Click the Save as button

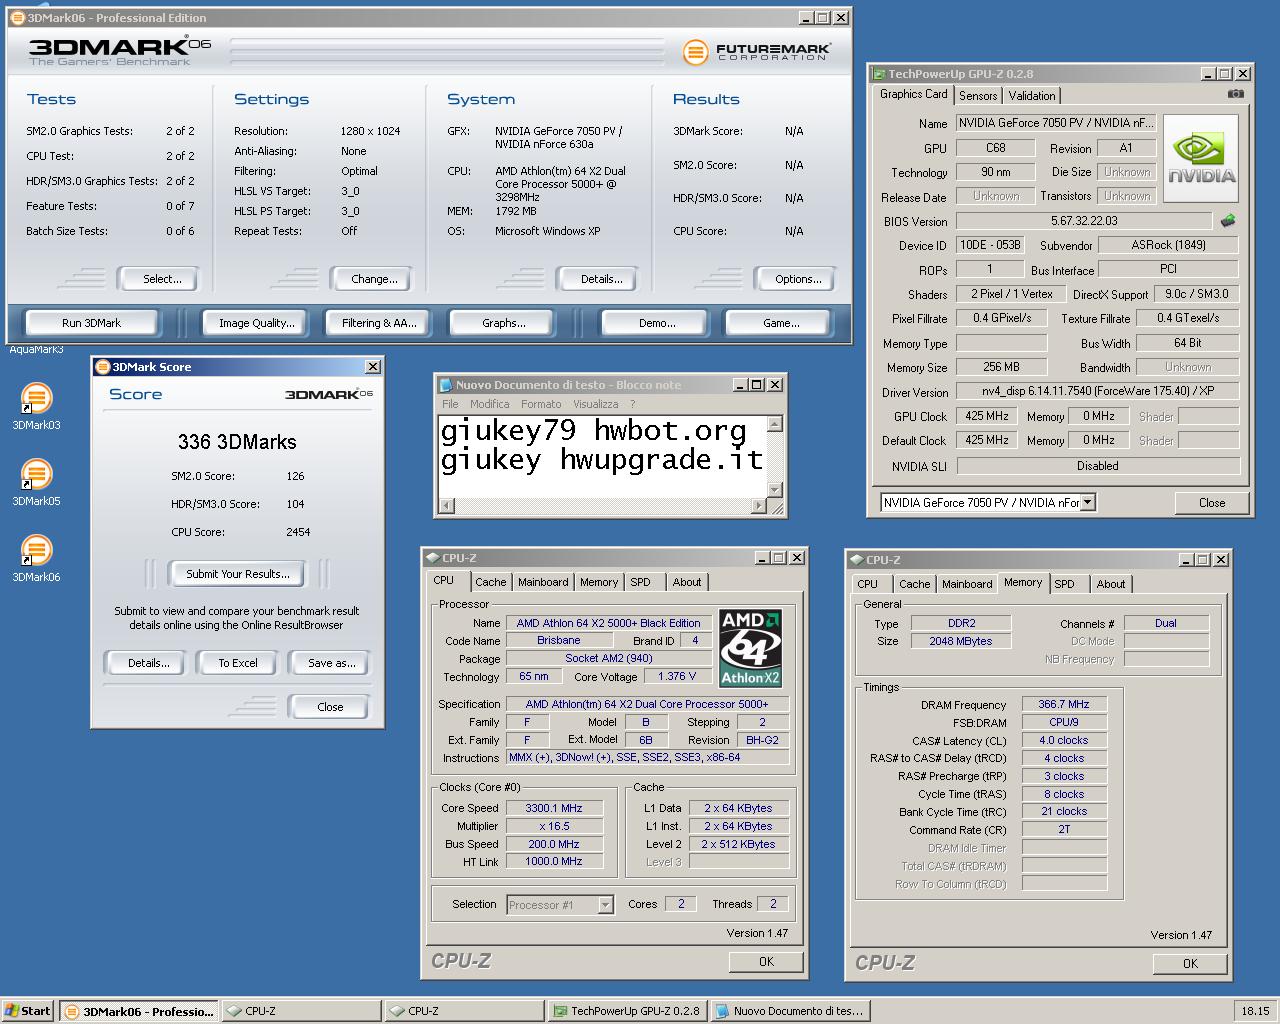point(331,663)
